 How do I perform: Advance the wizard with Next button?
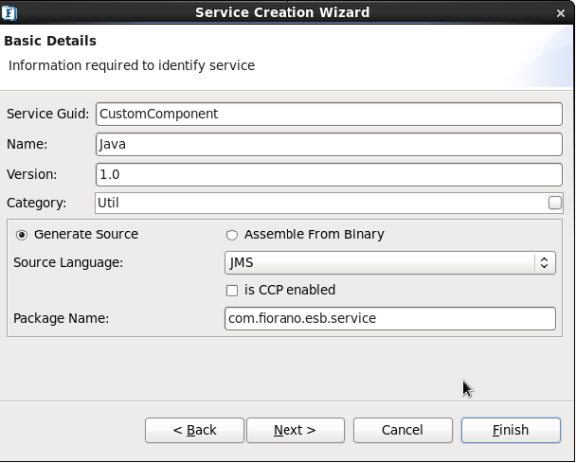click(x=295, y=430)
